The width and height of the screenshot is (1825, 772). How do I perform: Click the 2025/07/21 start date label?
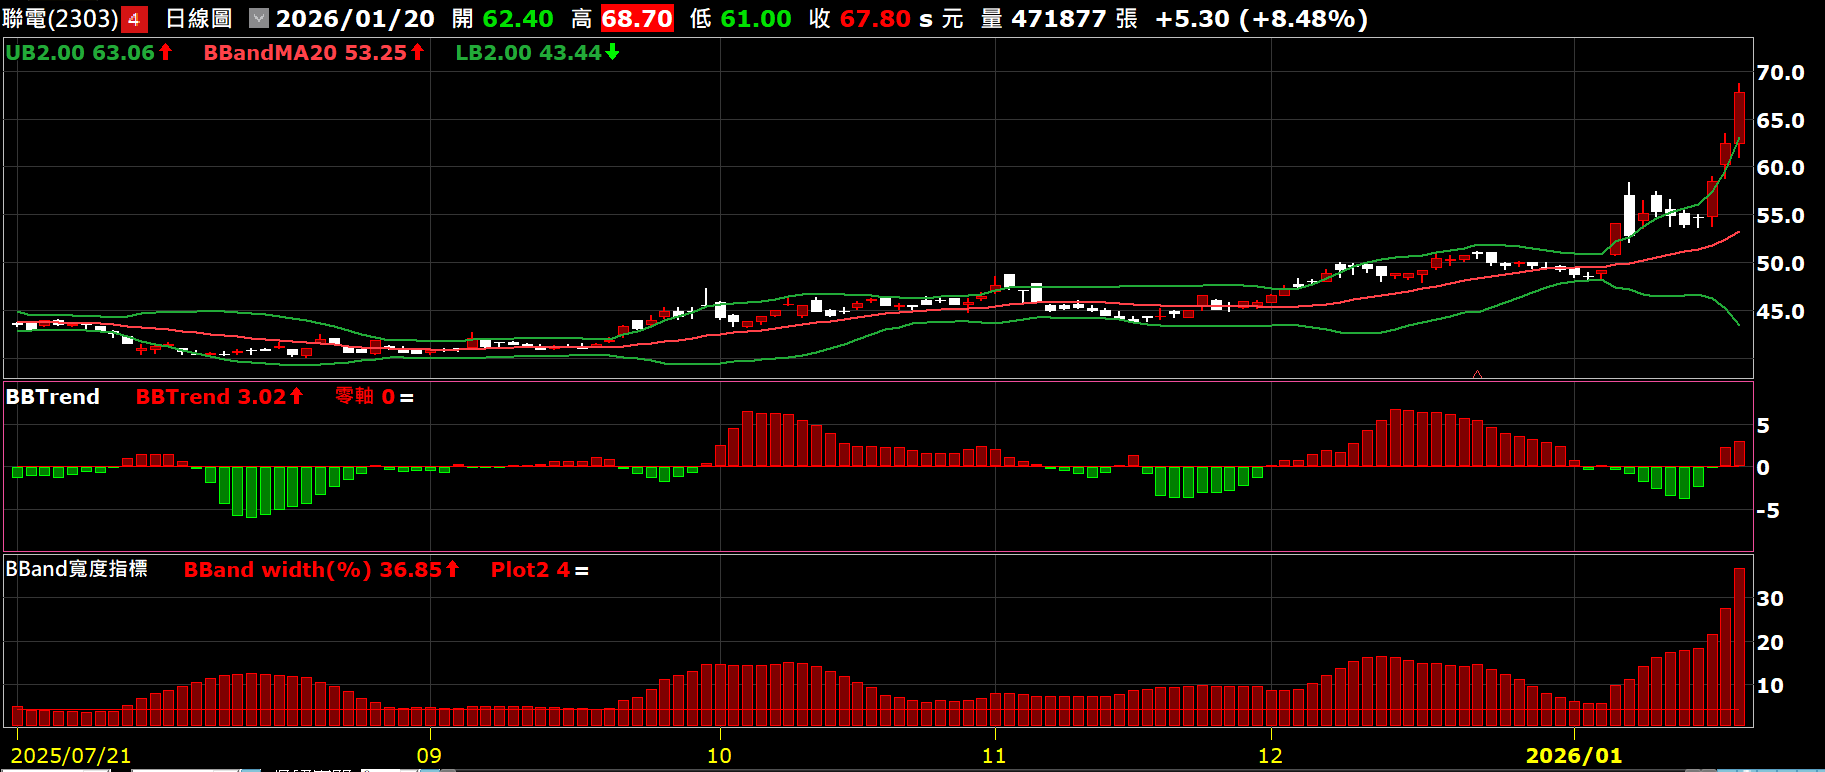click(x=71, y=756)
